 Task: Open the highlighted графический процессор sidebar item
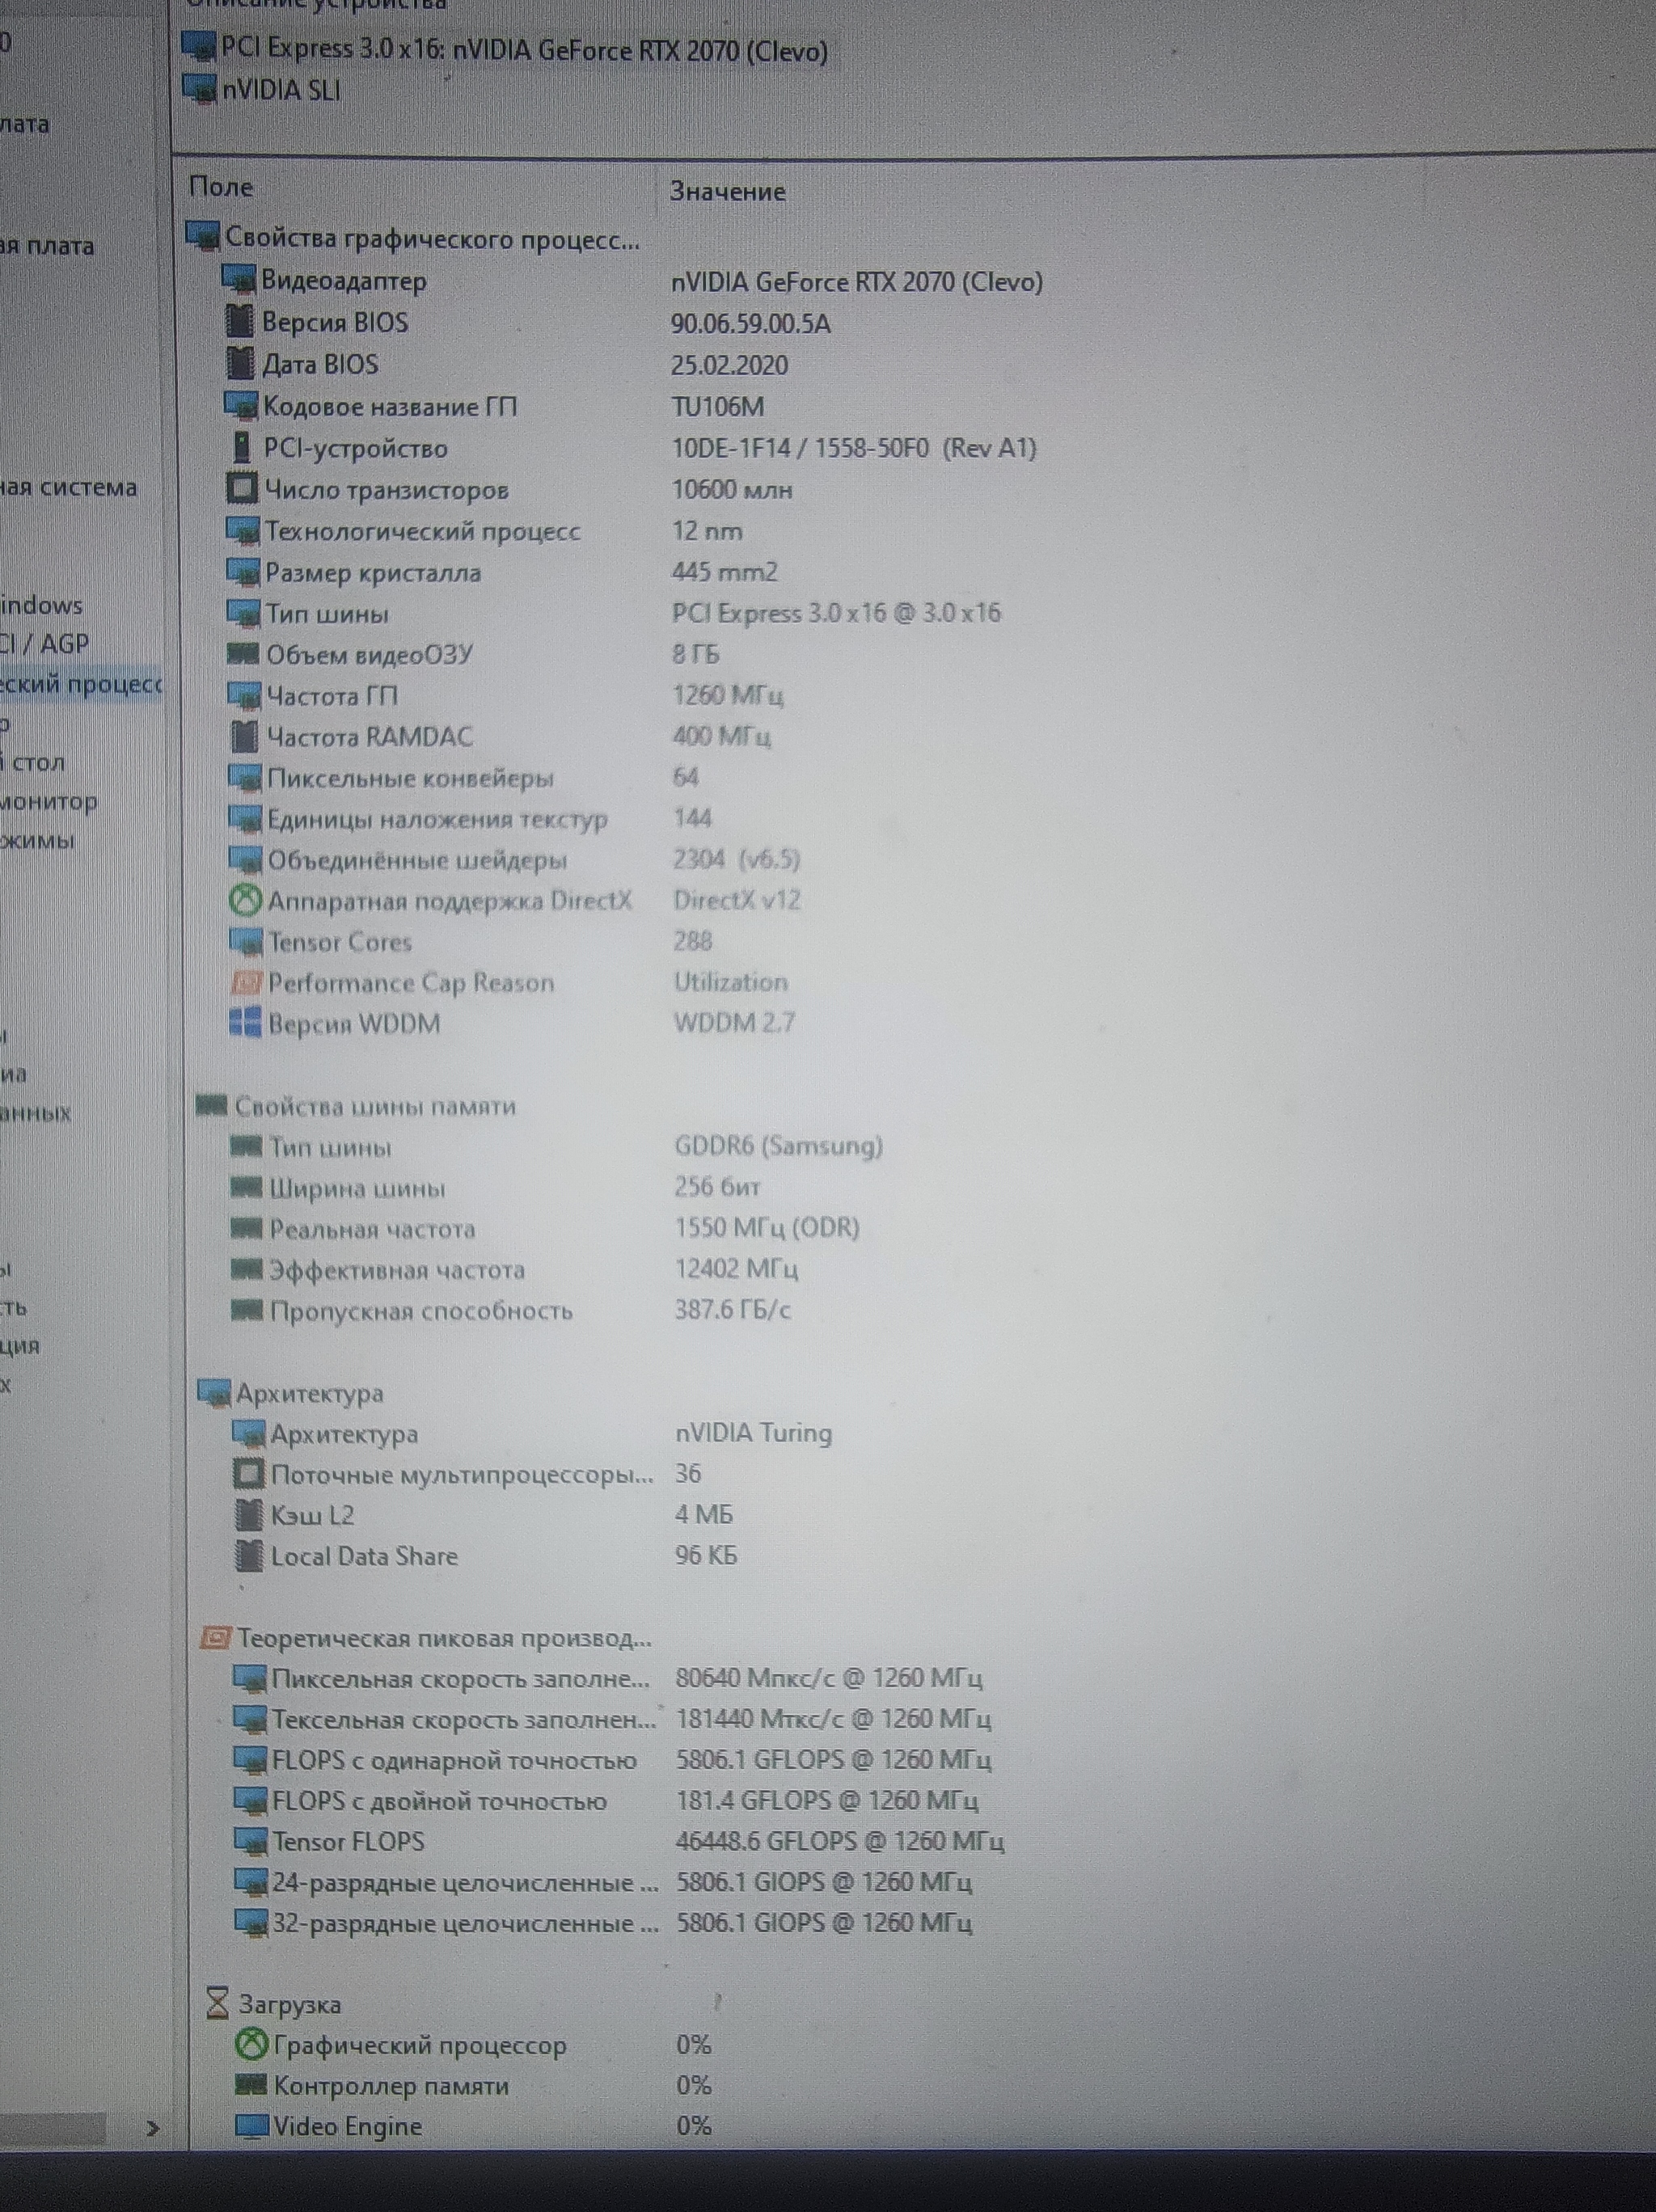(x=80, y=685)
